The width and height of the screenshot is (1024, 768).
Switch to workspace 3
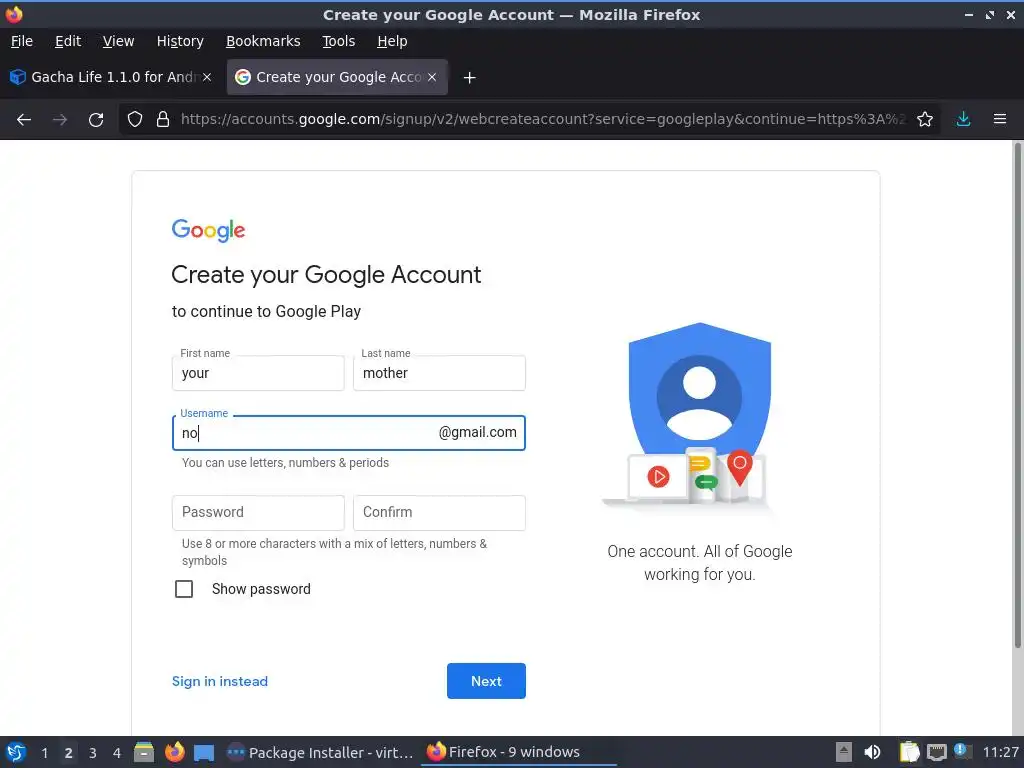pos(93,753)
